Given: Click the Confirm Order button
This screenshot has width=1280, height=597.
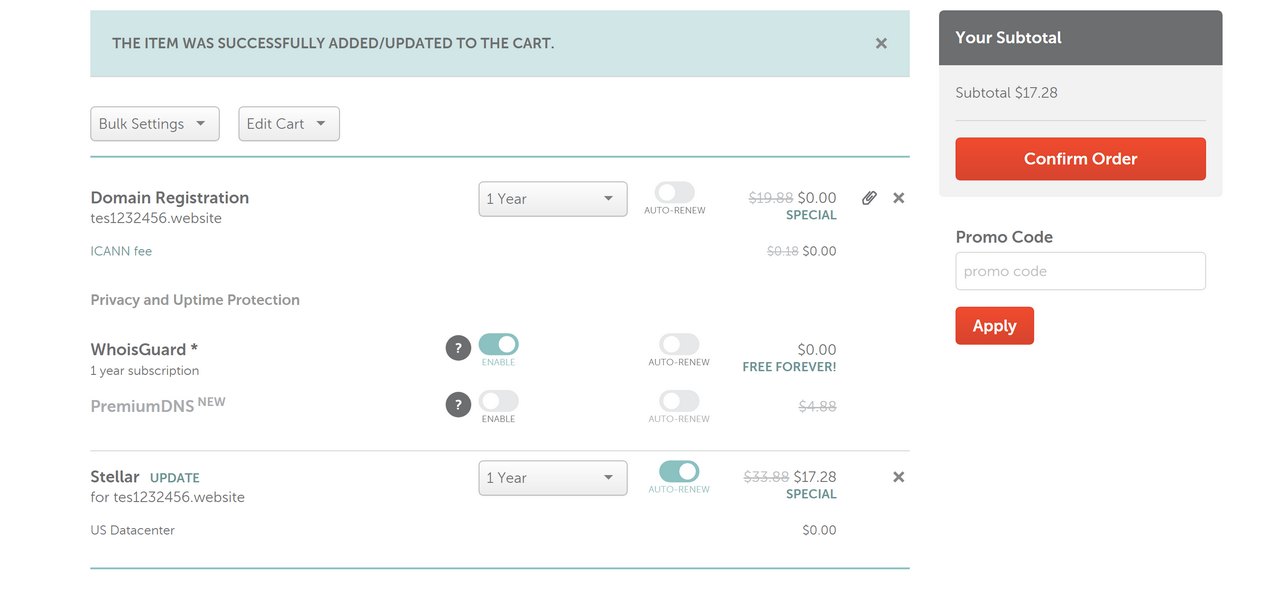Looking at the screenshot, I should pyautogui.click(x=1080, y=159).
